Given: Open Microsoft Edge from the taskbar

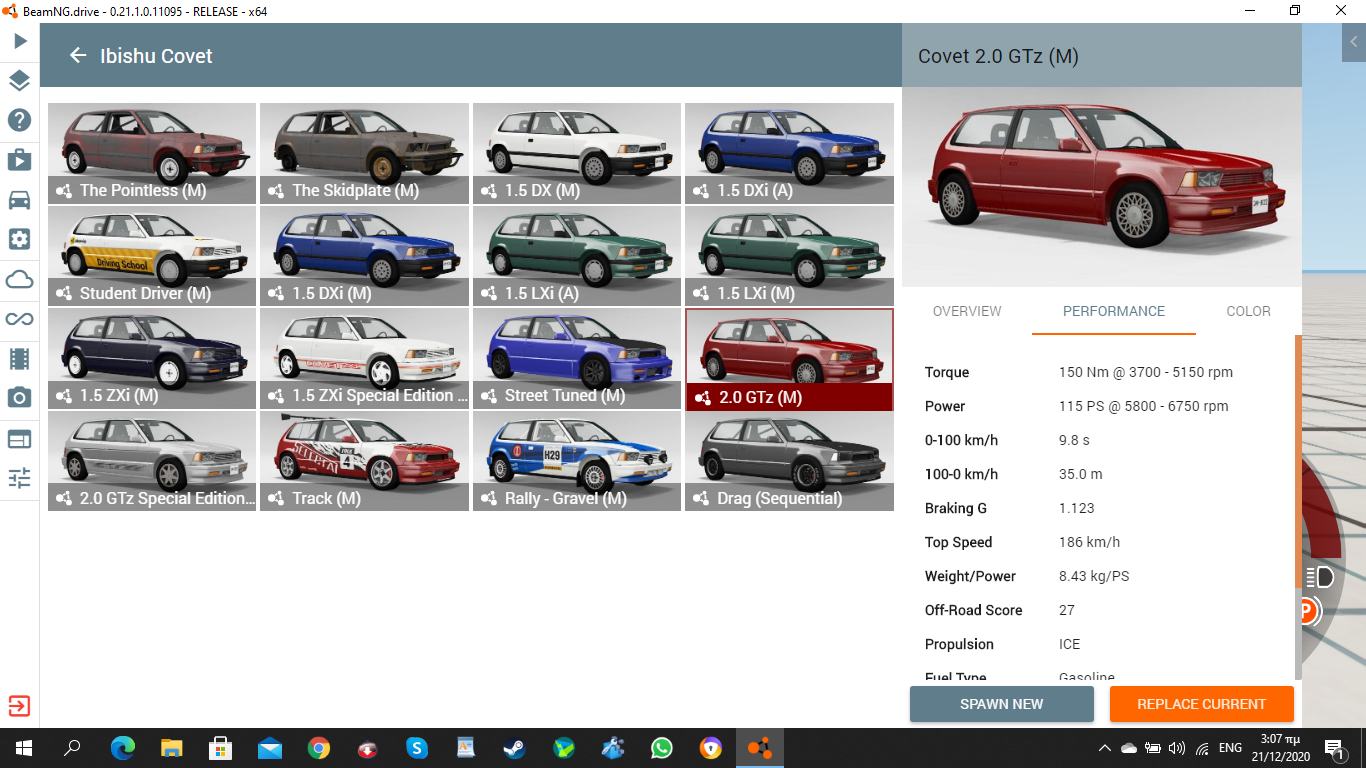Looking at the screenshot, I should 123,748.
